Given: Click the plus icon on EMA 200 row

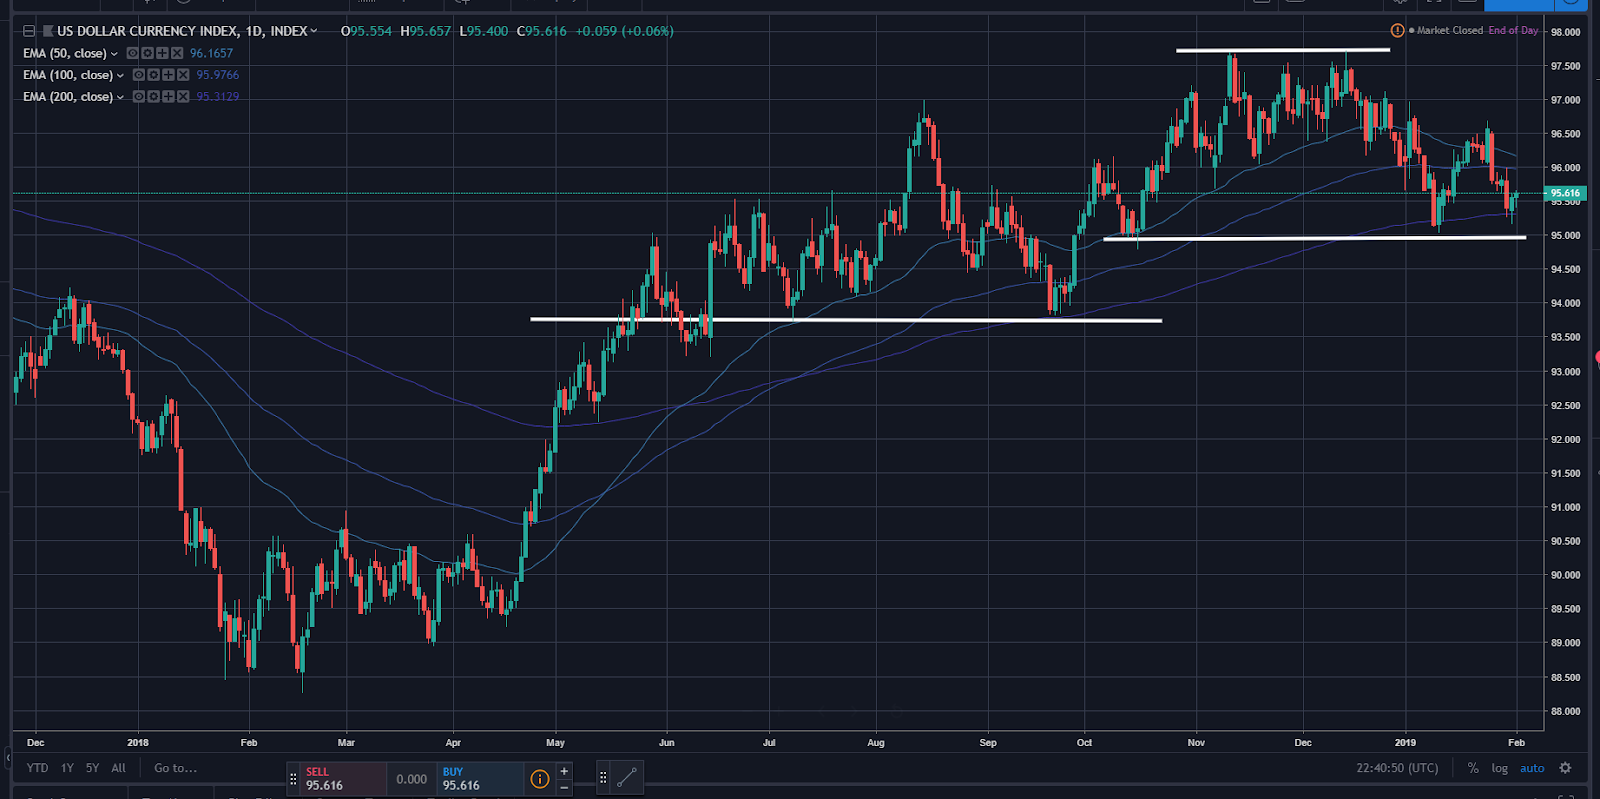Looking at the screenshot, I should click(x=169, y=97).
